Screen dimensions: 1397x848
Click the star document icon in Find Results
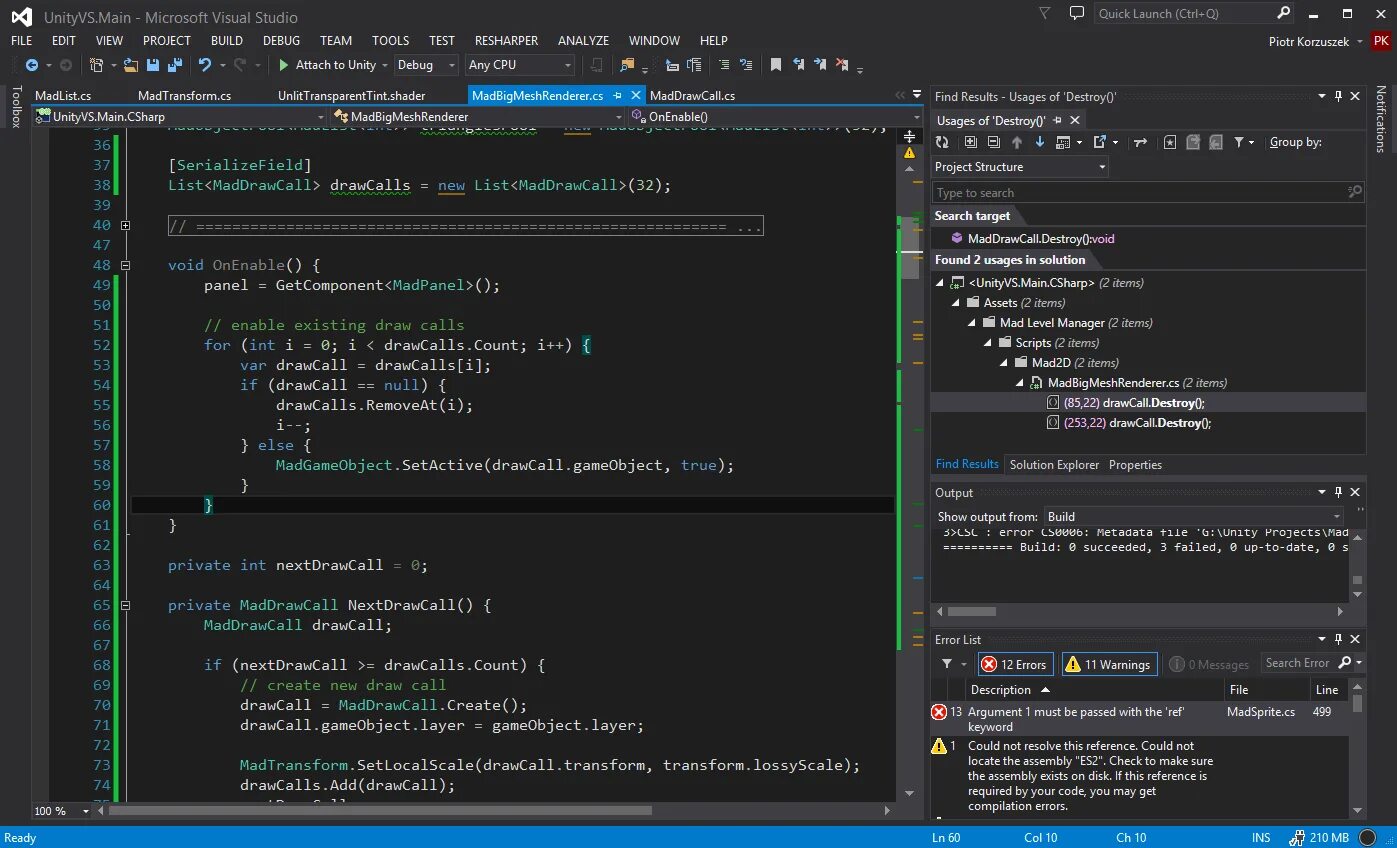(x=1170, y=142)
